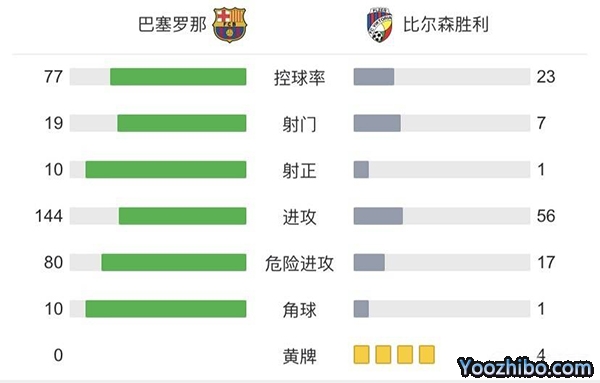Click the gray 射门 shots bar showing 7
Screen dimensions: 600x383
[377, 123]
